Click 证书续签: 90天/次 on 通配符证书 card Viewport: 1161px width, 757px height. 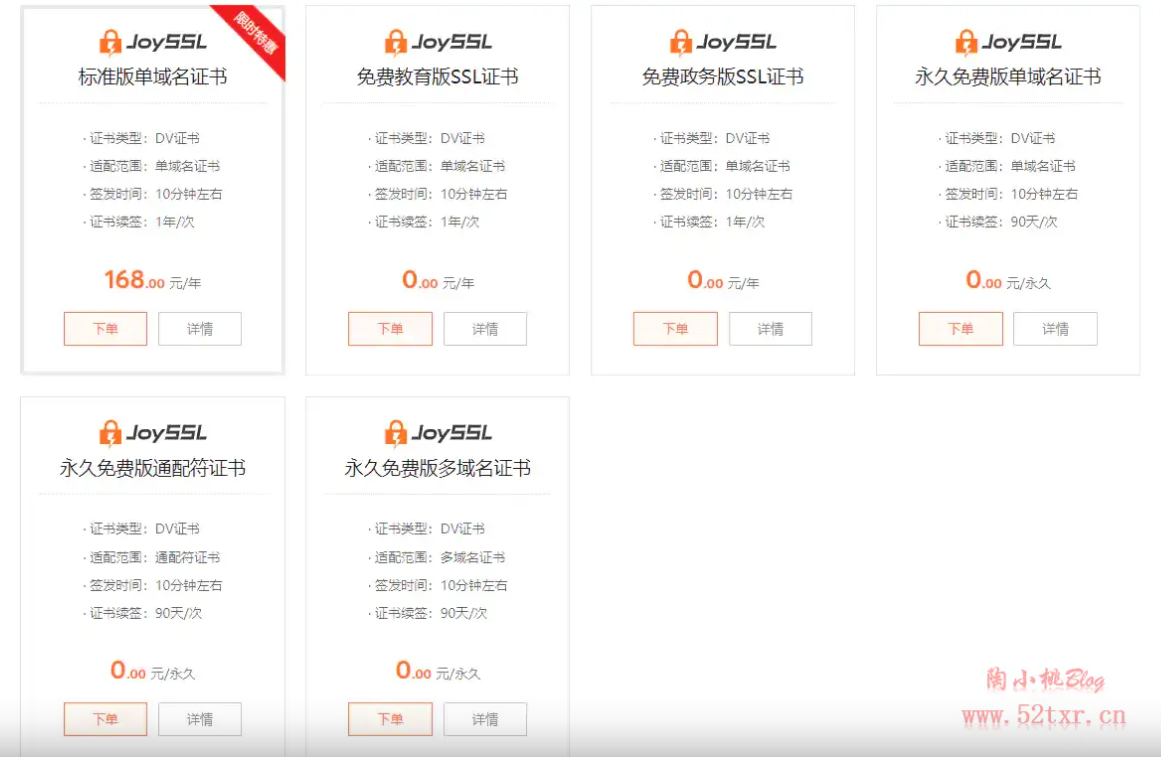click(x=143, y=613)
